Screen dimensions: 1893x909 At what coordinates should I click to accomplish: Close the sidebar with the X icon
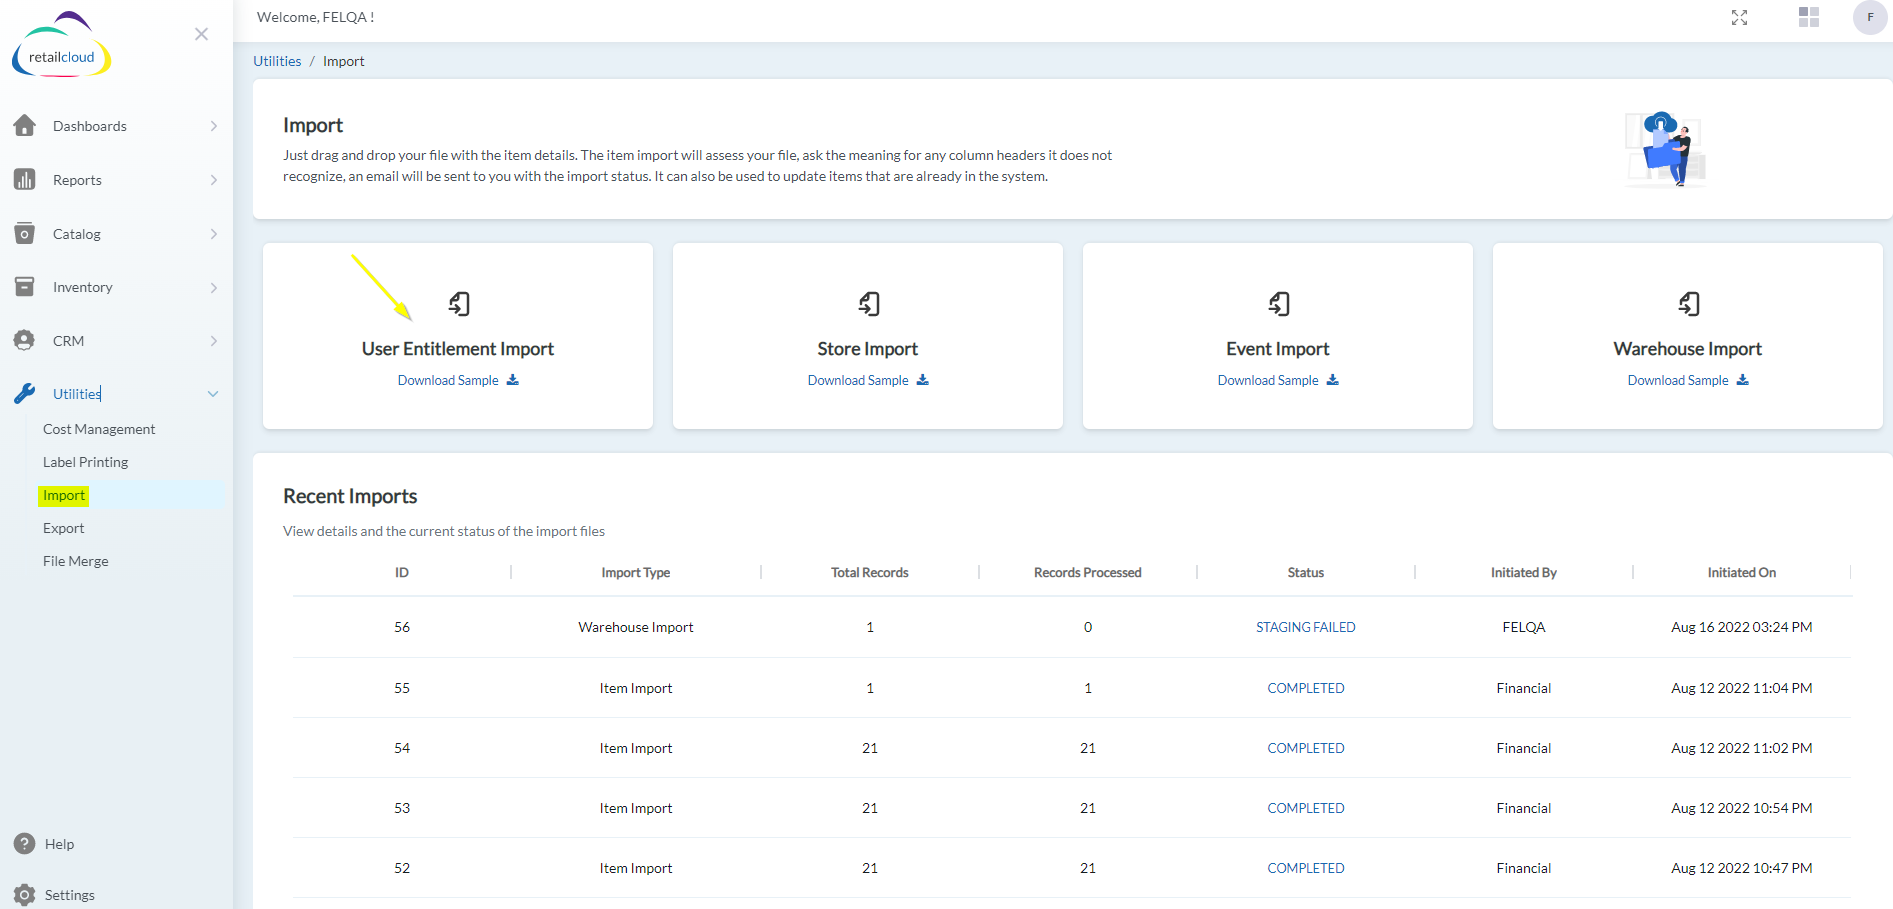pos(201,34)
